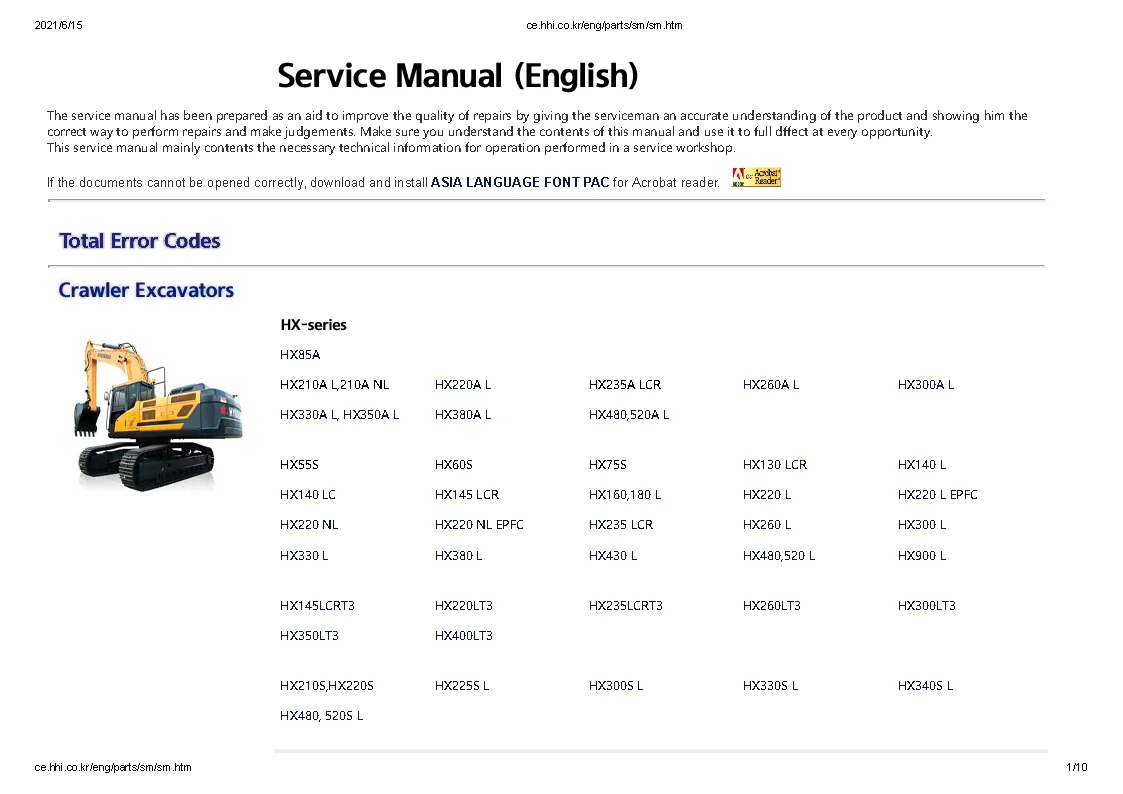Viewport: 1123px width, 794px height.
Task: Open the HX480,520 L manual
Action: (779, 556)
